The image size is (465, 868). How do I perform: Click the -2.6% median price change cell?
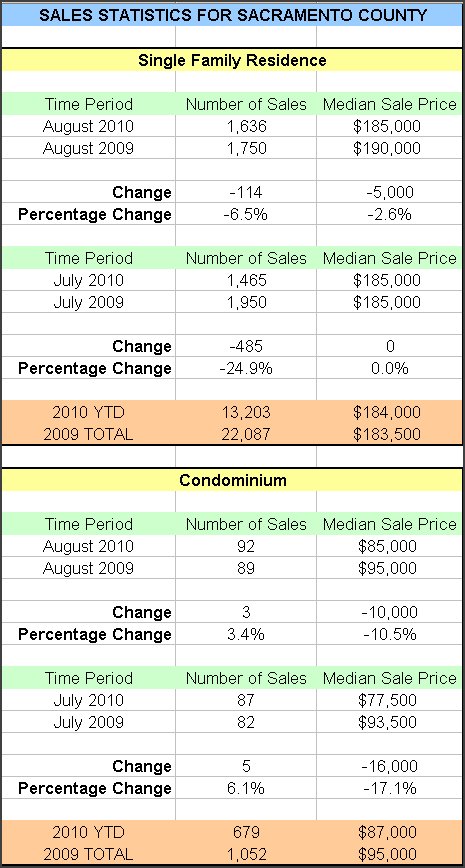click(389, 214)
